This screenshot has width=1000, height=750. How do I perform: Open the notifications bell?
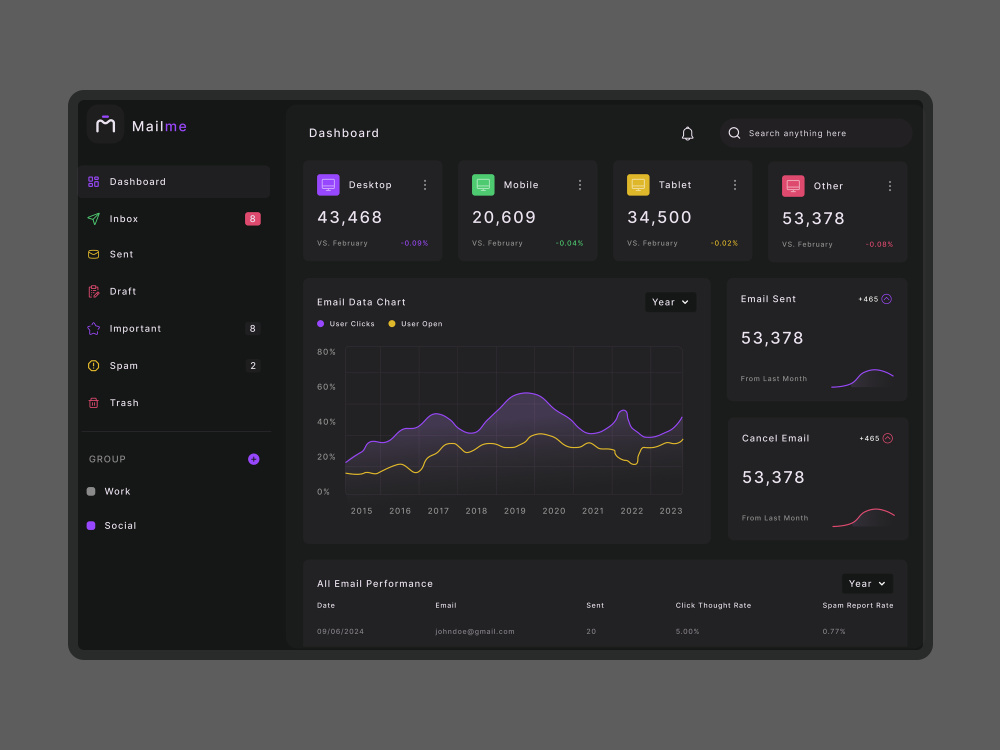point(688,133)
